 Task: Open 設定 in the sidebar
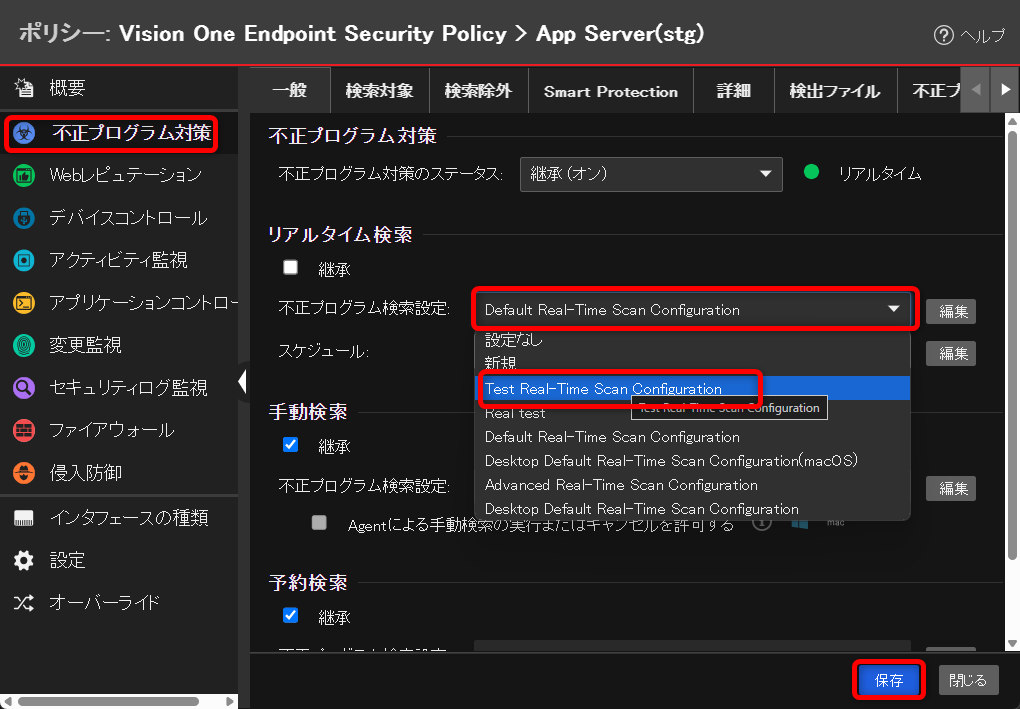point(67,560)
